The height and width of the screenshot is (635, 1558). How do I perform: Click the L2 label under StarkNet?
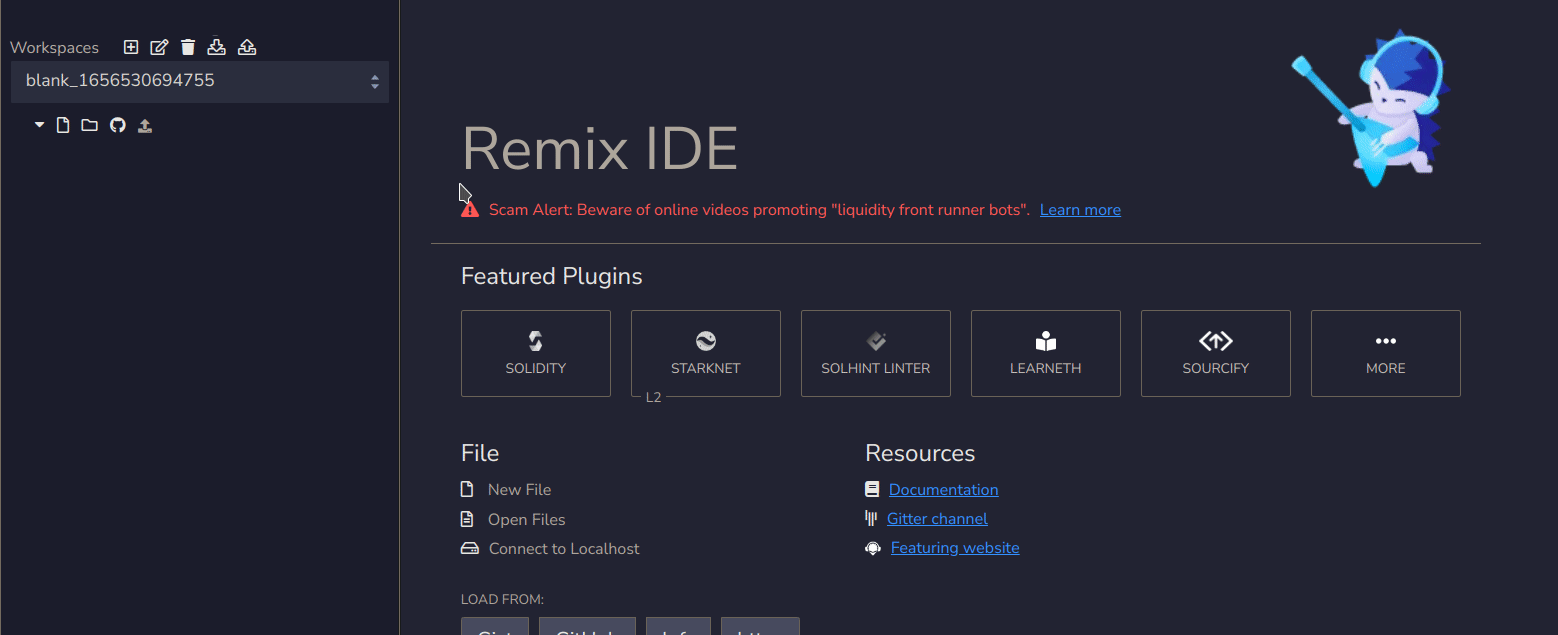654,397
